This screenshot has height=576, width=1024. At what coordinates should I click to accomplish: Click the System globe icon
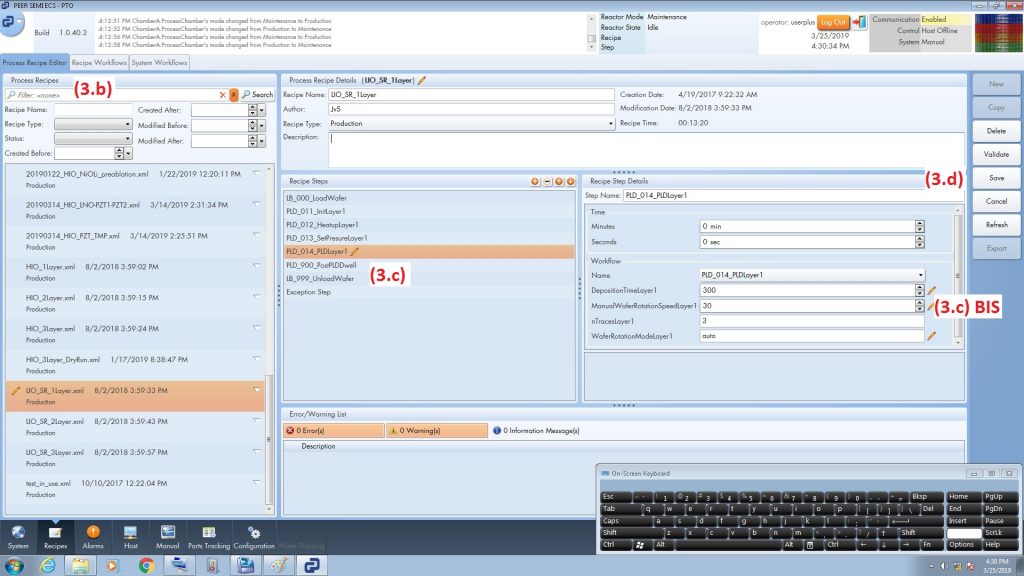pos(18,536)
